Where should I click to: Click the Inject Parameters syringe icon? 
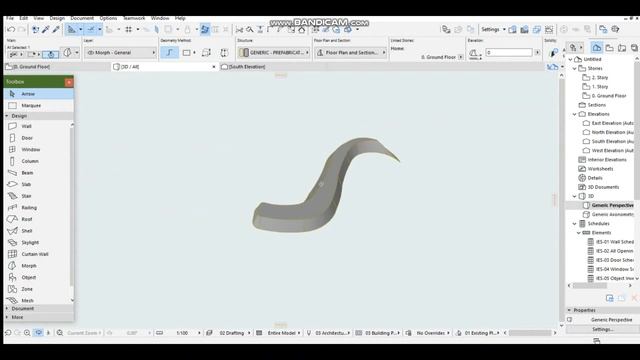[x=56, y=29]
